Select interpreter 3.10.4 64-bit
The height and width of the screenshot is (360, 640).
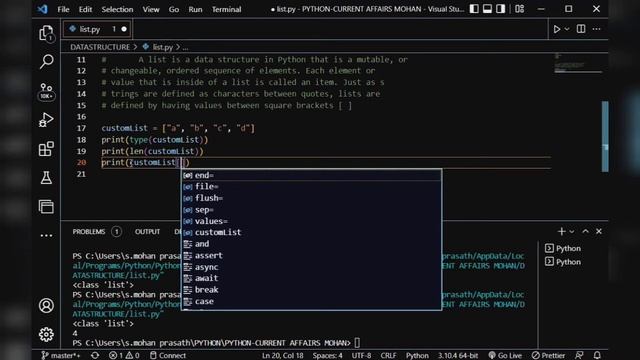(458, 355)
